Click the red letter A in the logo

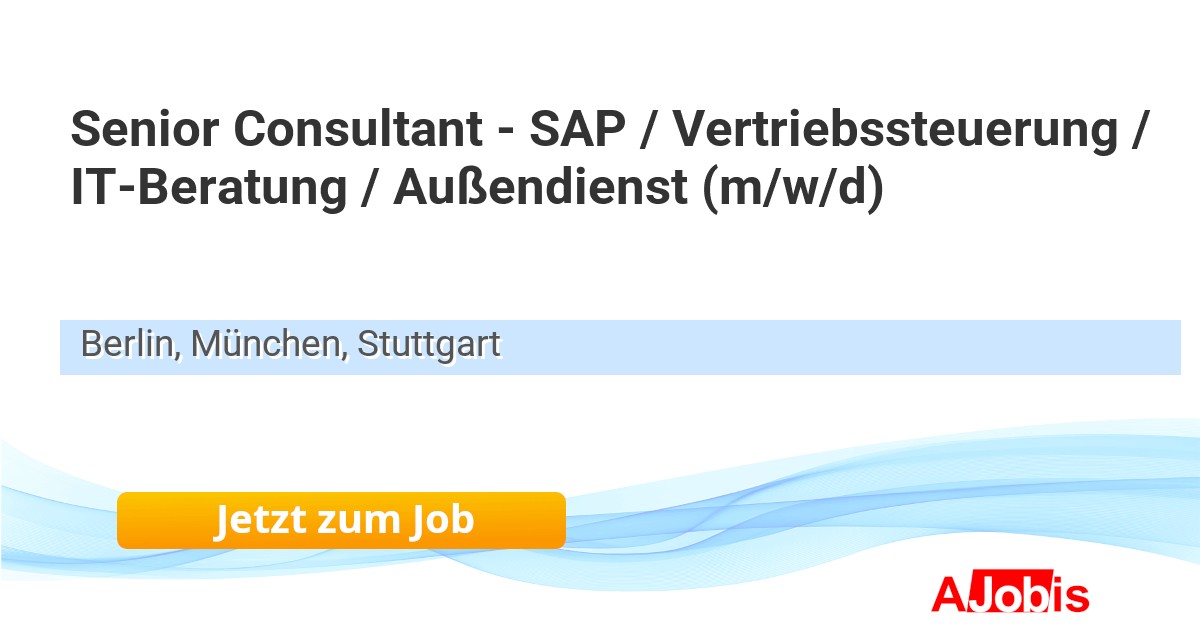click(948, 594)
